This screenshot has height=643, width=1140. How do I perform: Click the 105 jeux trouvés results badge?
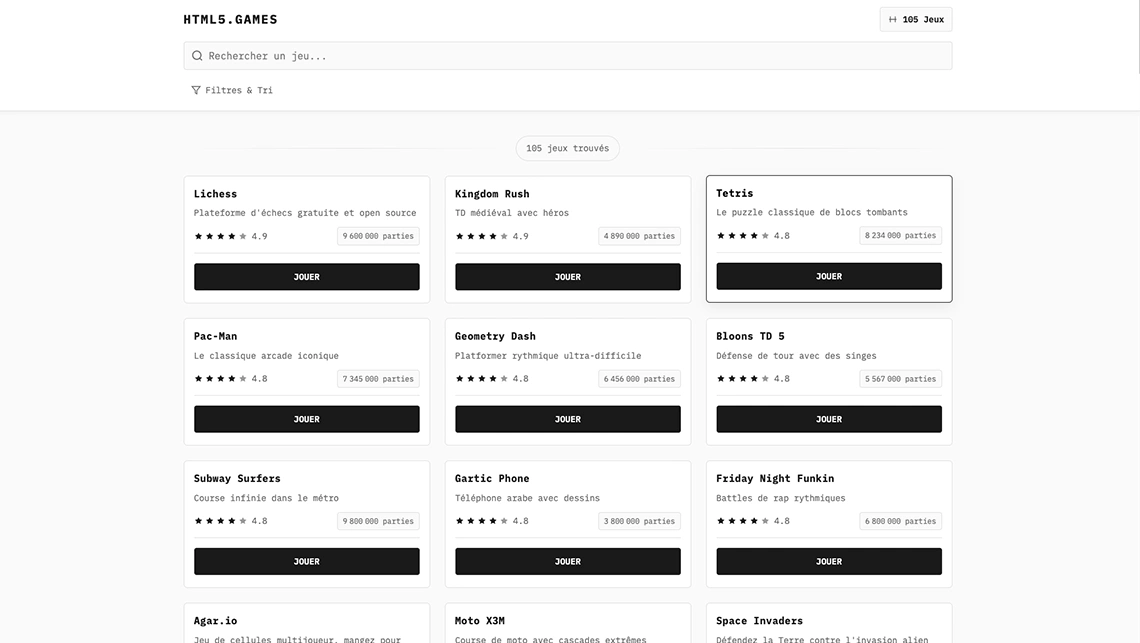point(567,149)
